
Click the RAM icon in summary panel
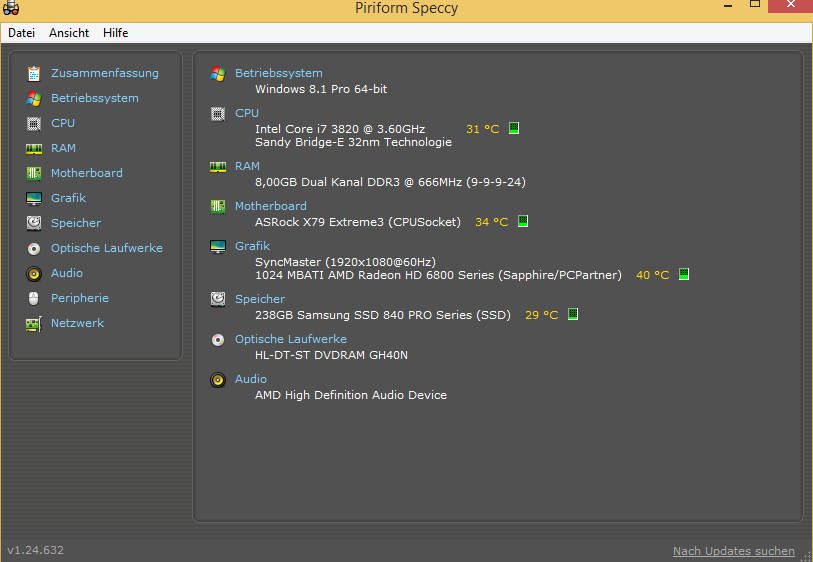tap(218, 166)
